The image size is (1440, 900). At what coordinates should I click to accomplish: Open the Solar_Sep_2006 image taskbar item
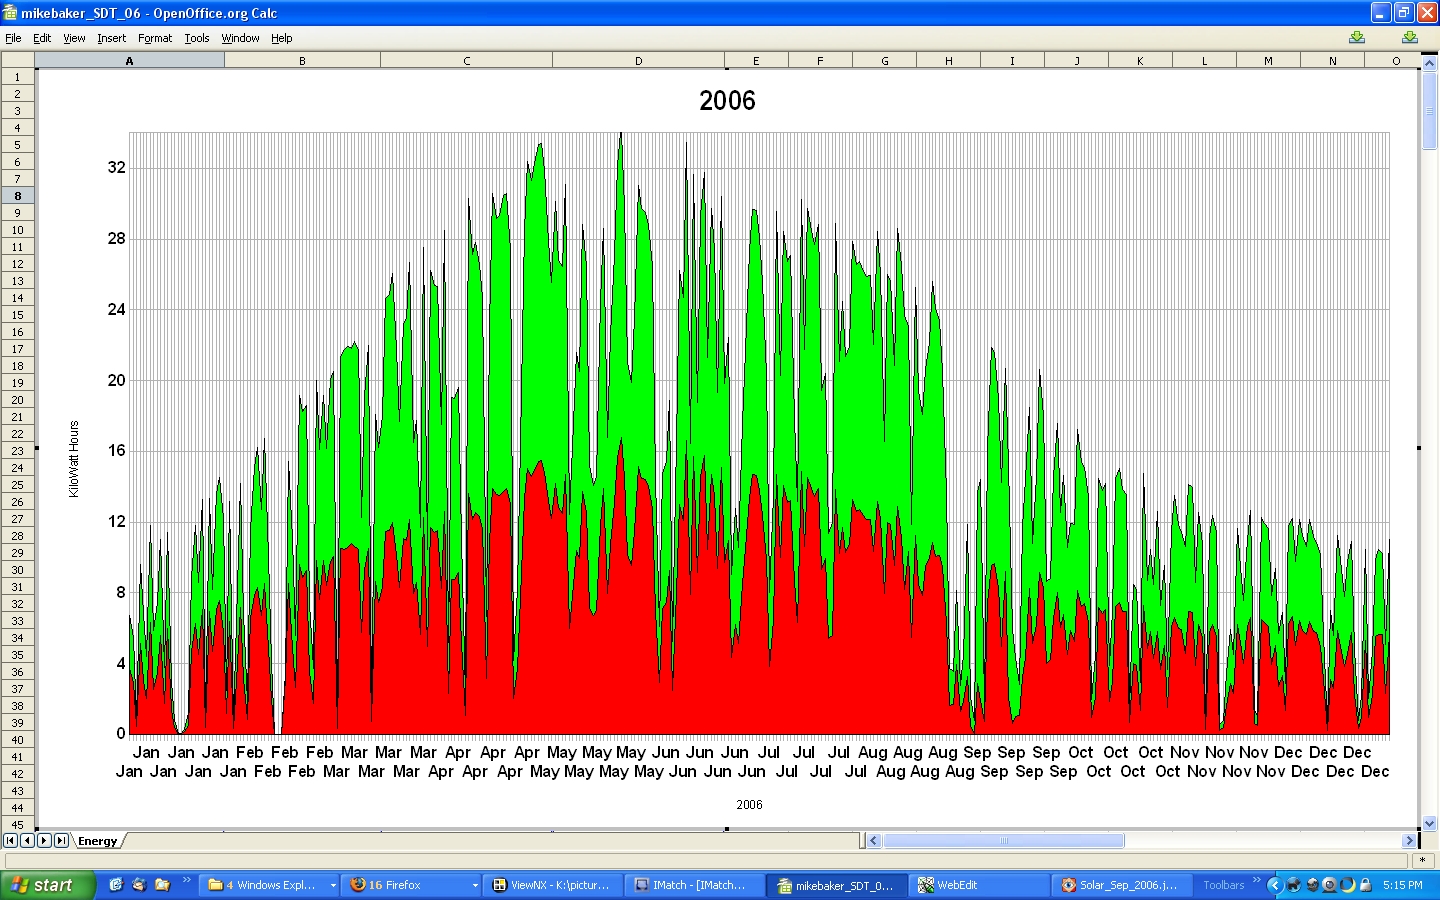[x=1120, y=885]
